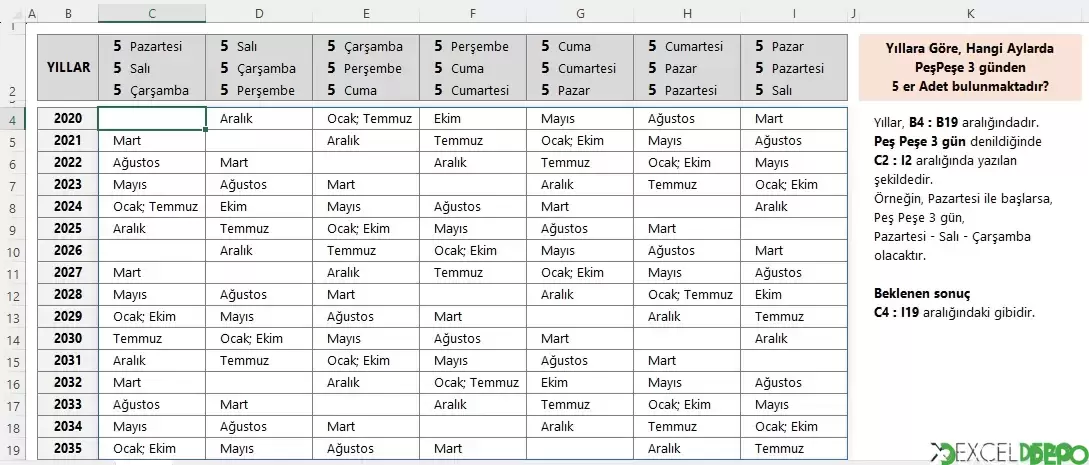Click the fill handle of cell C4
Screen dimensions: 1089x465
206,129
